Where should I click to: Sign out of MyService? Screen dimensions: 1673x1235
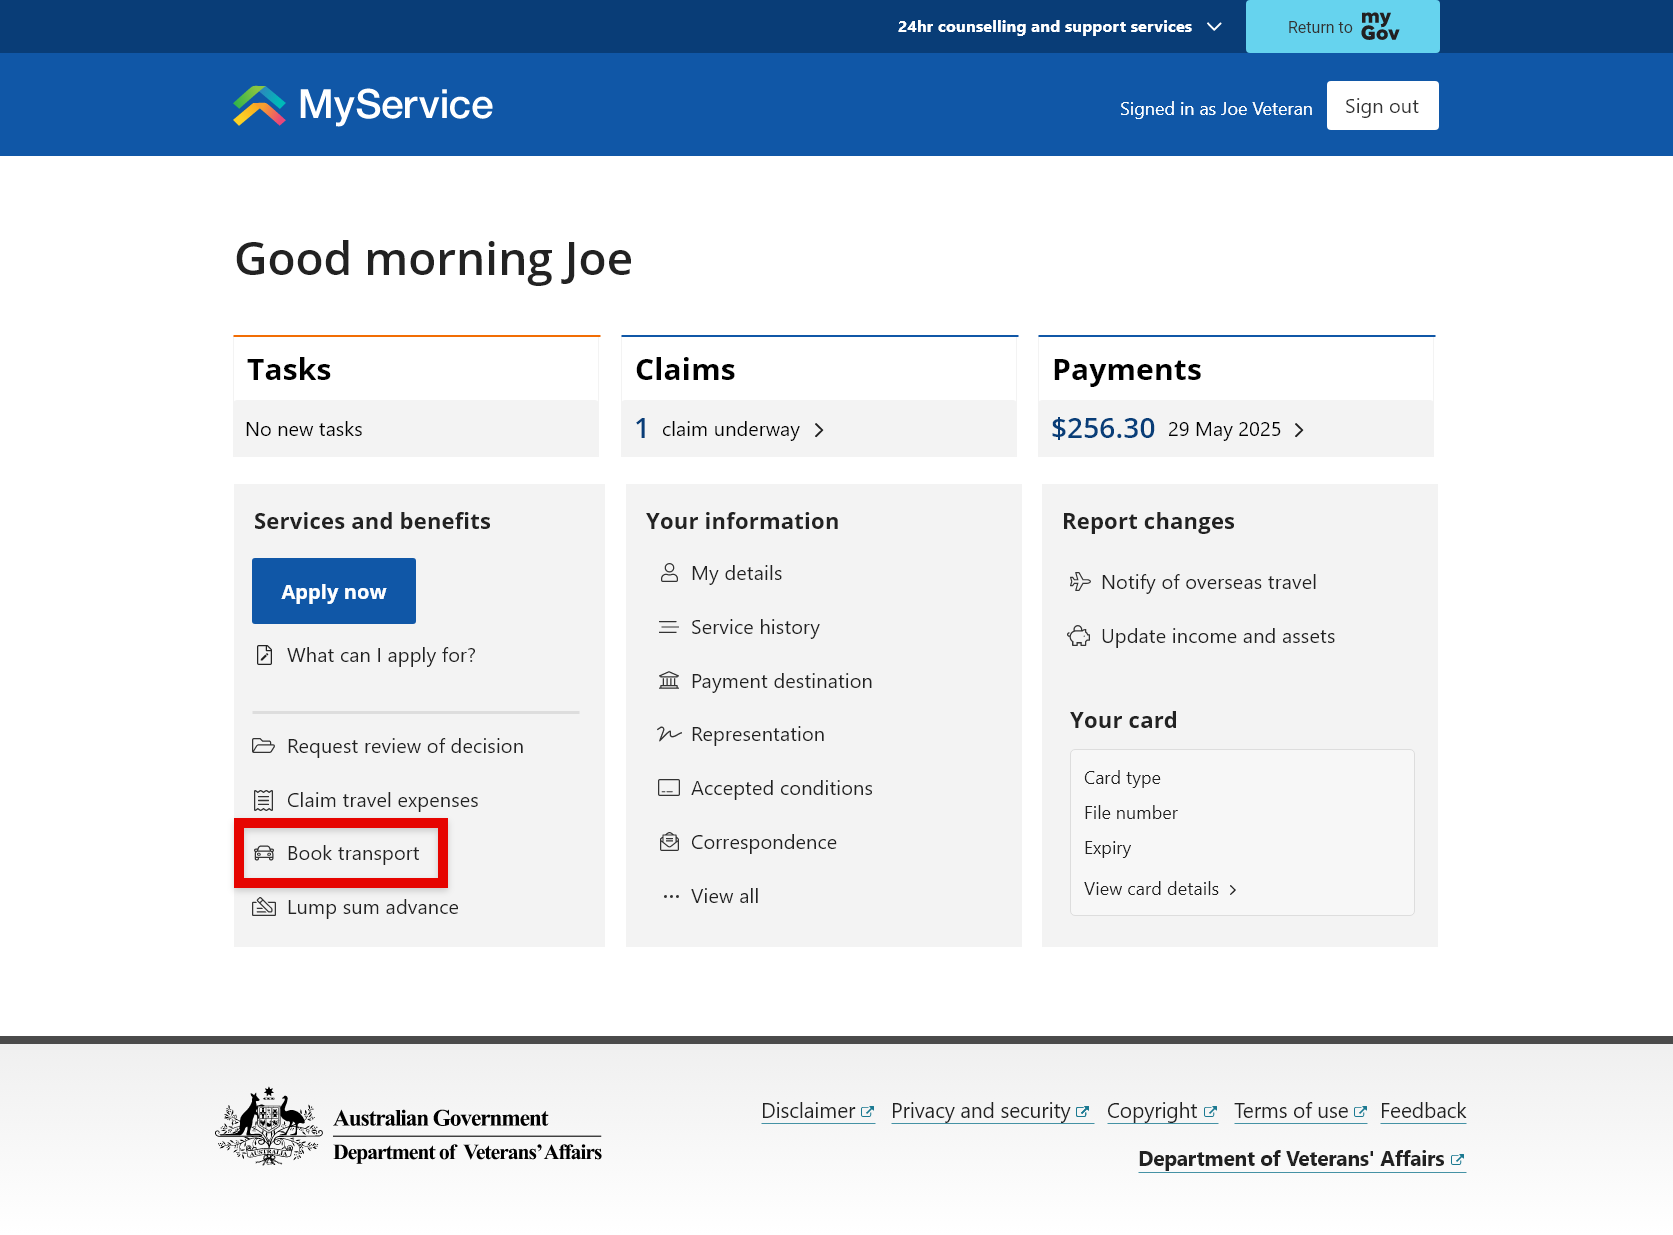coord(1382,106)
